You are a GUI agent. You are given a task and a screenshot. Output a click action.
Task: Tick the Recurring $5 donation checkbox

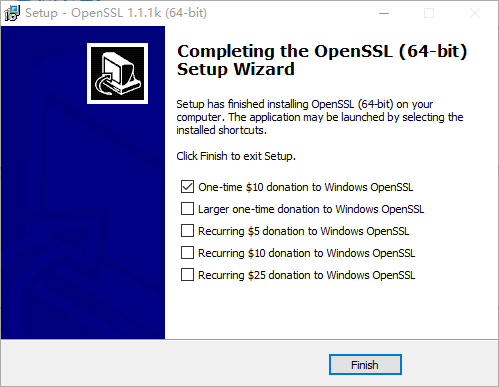click(187, 231)
